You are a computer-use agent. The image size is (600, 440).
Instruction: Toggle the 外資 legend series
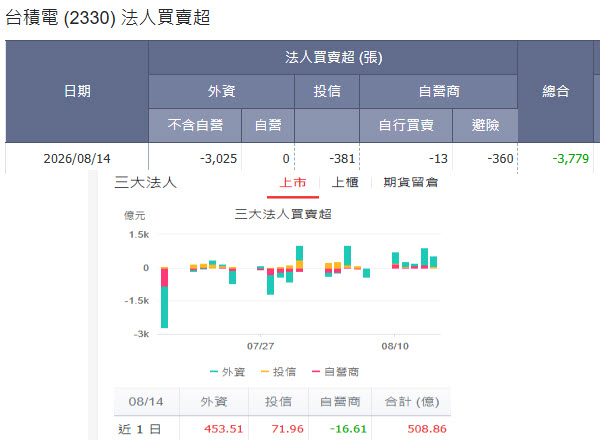click(228, 372)
